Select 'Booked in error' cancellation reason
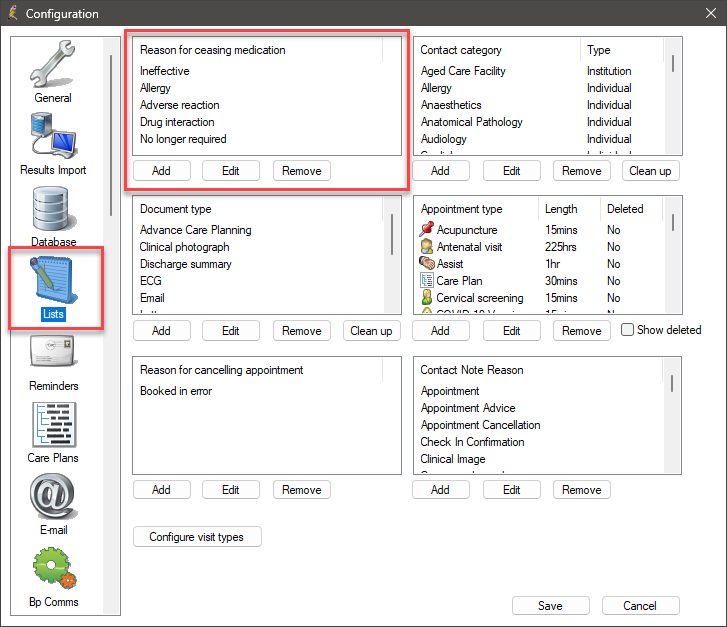727x627 pixels. click(176, 391)
